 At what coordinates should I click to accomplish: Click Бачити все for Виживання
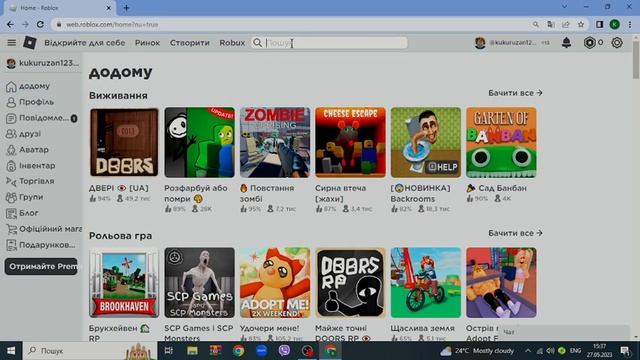pyautogui.click(x=515, y=93)
